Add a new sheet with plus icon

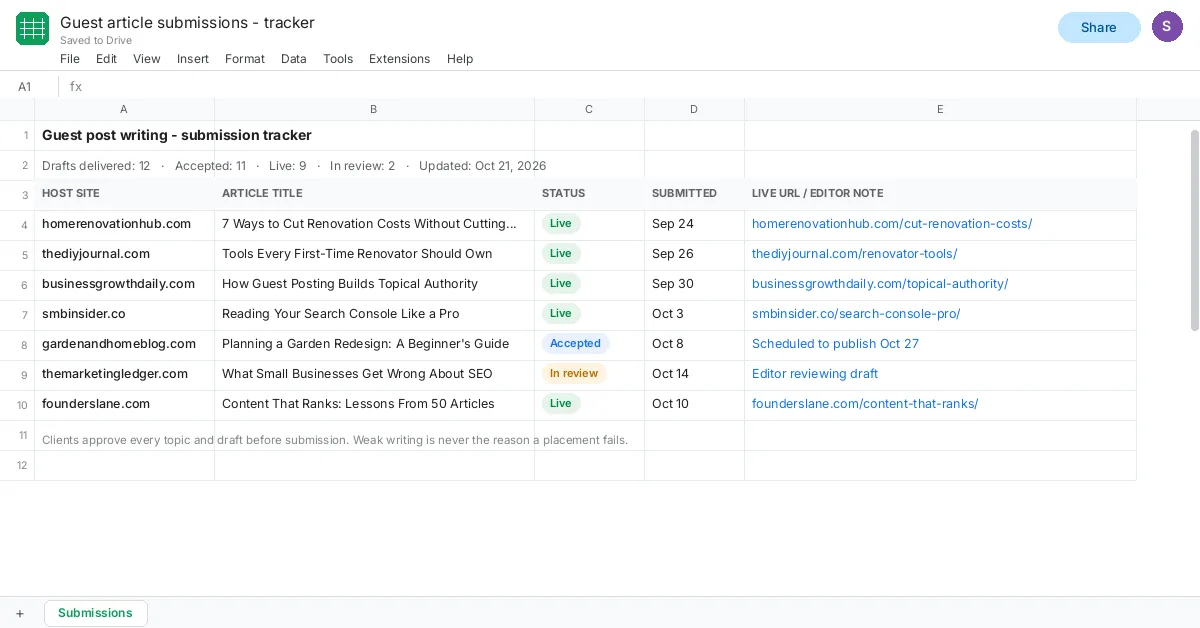[20, 613]
